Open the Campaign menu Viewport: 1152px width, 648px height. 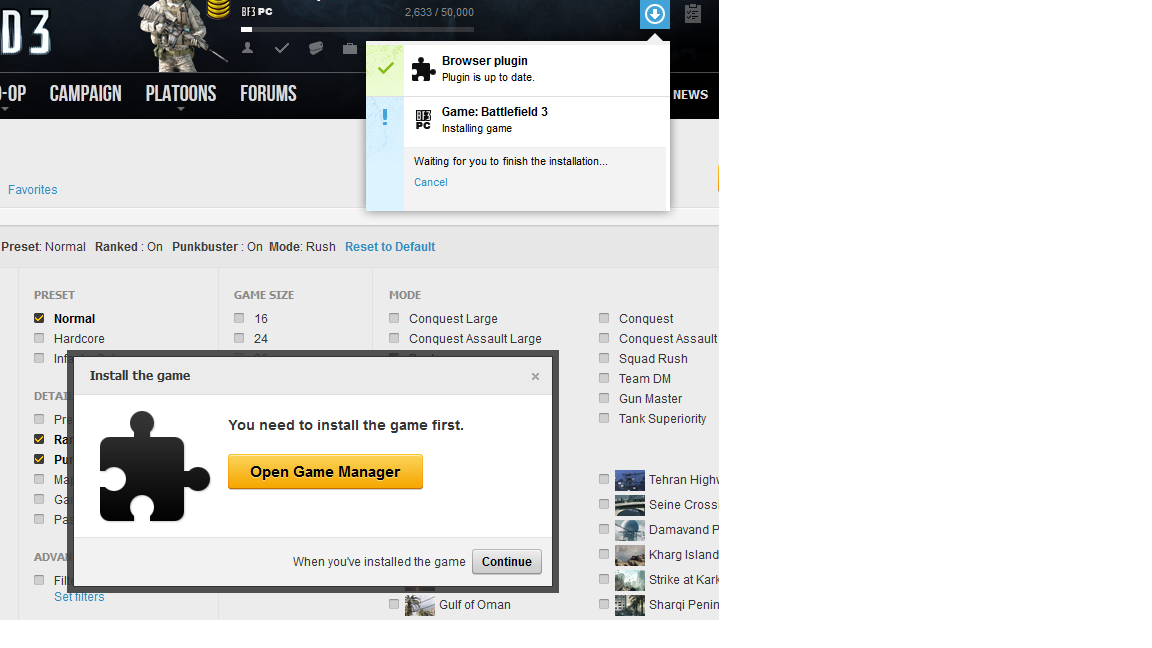point(85,94)
